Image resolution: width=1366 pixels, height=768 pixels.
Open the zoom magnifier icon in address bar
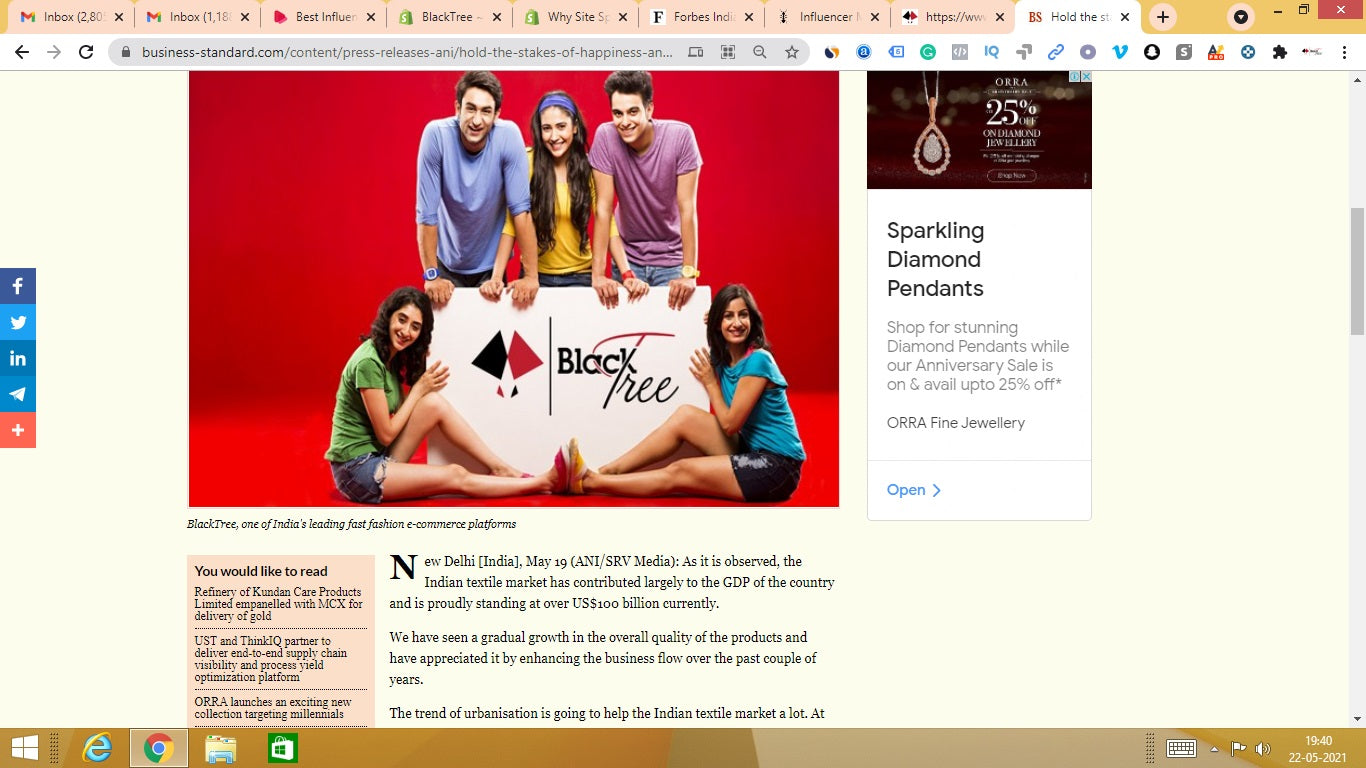pyautogui.click(x=760, y=52)
